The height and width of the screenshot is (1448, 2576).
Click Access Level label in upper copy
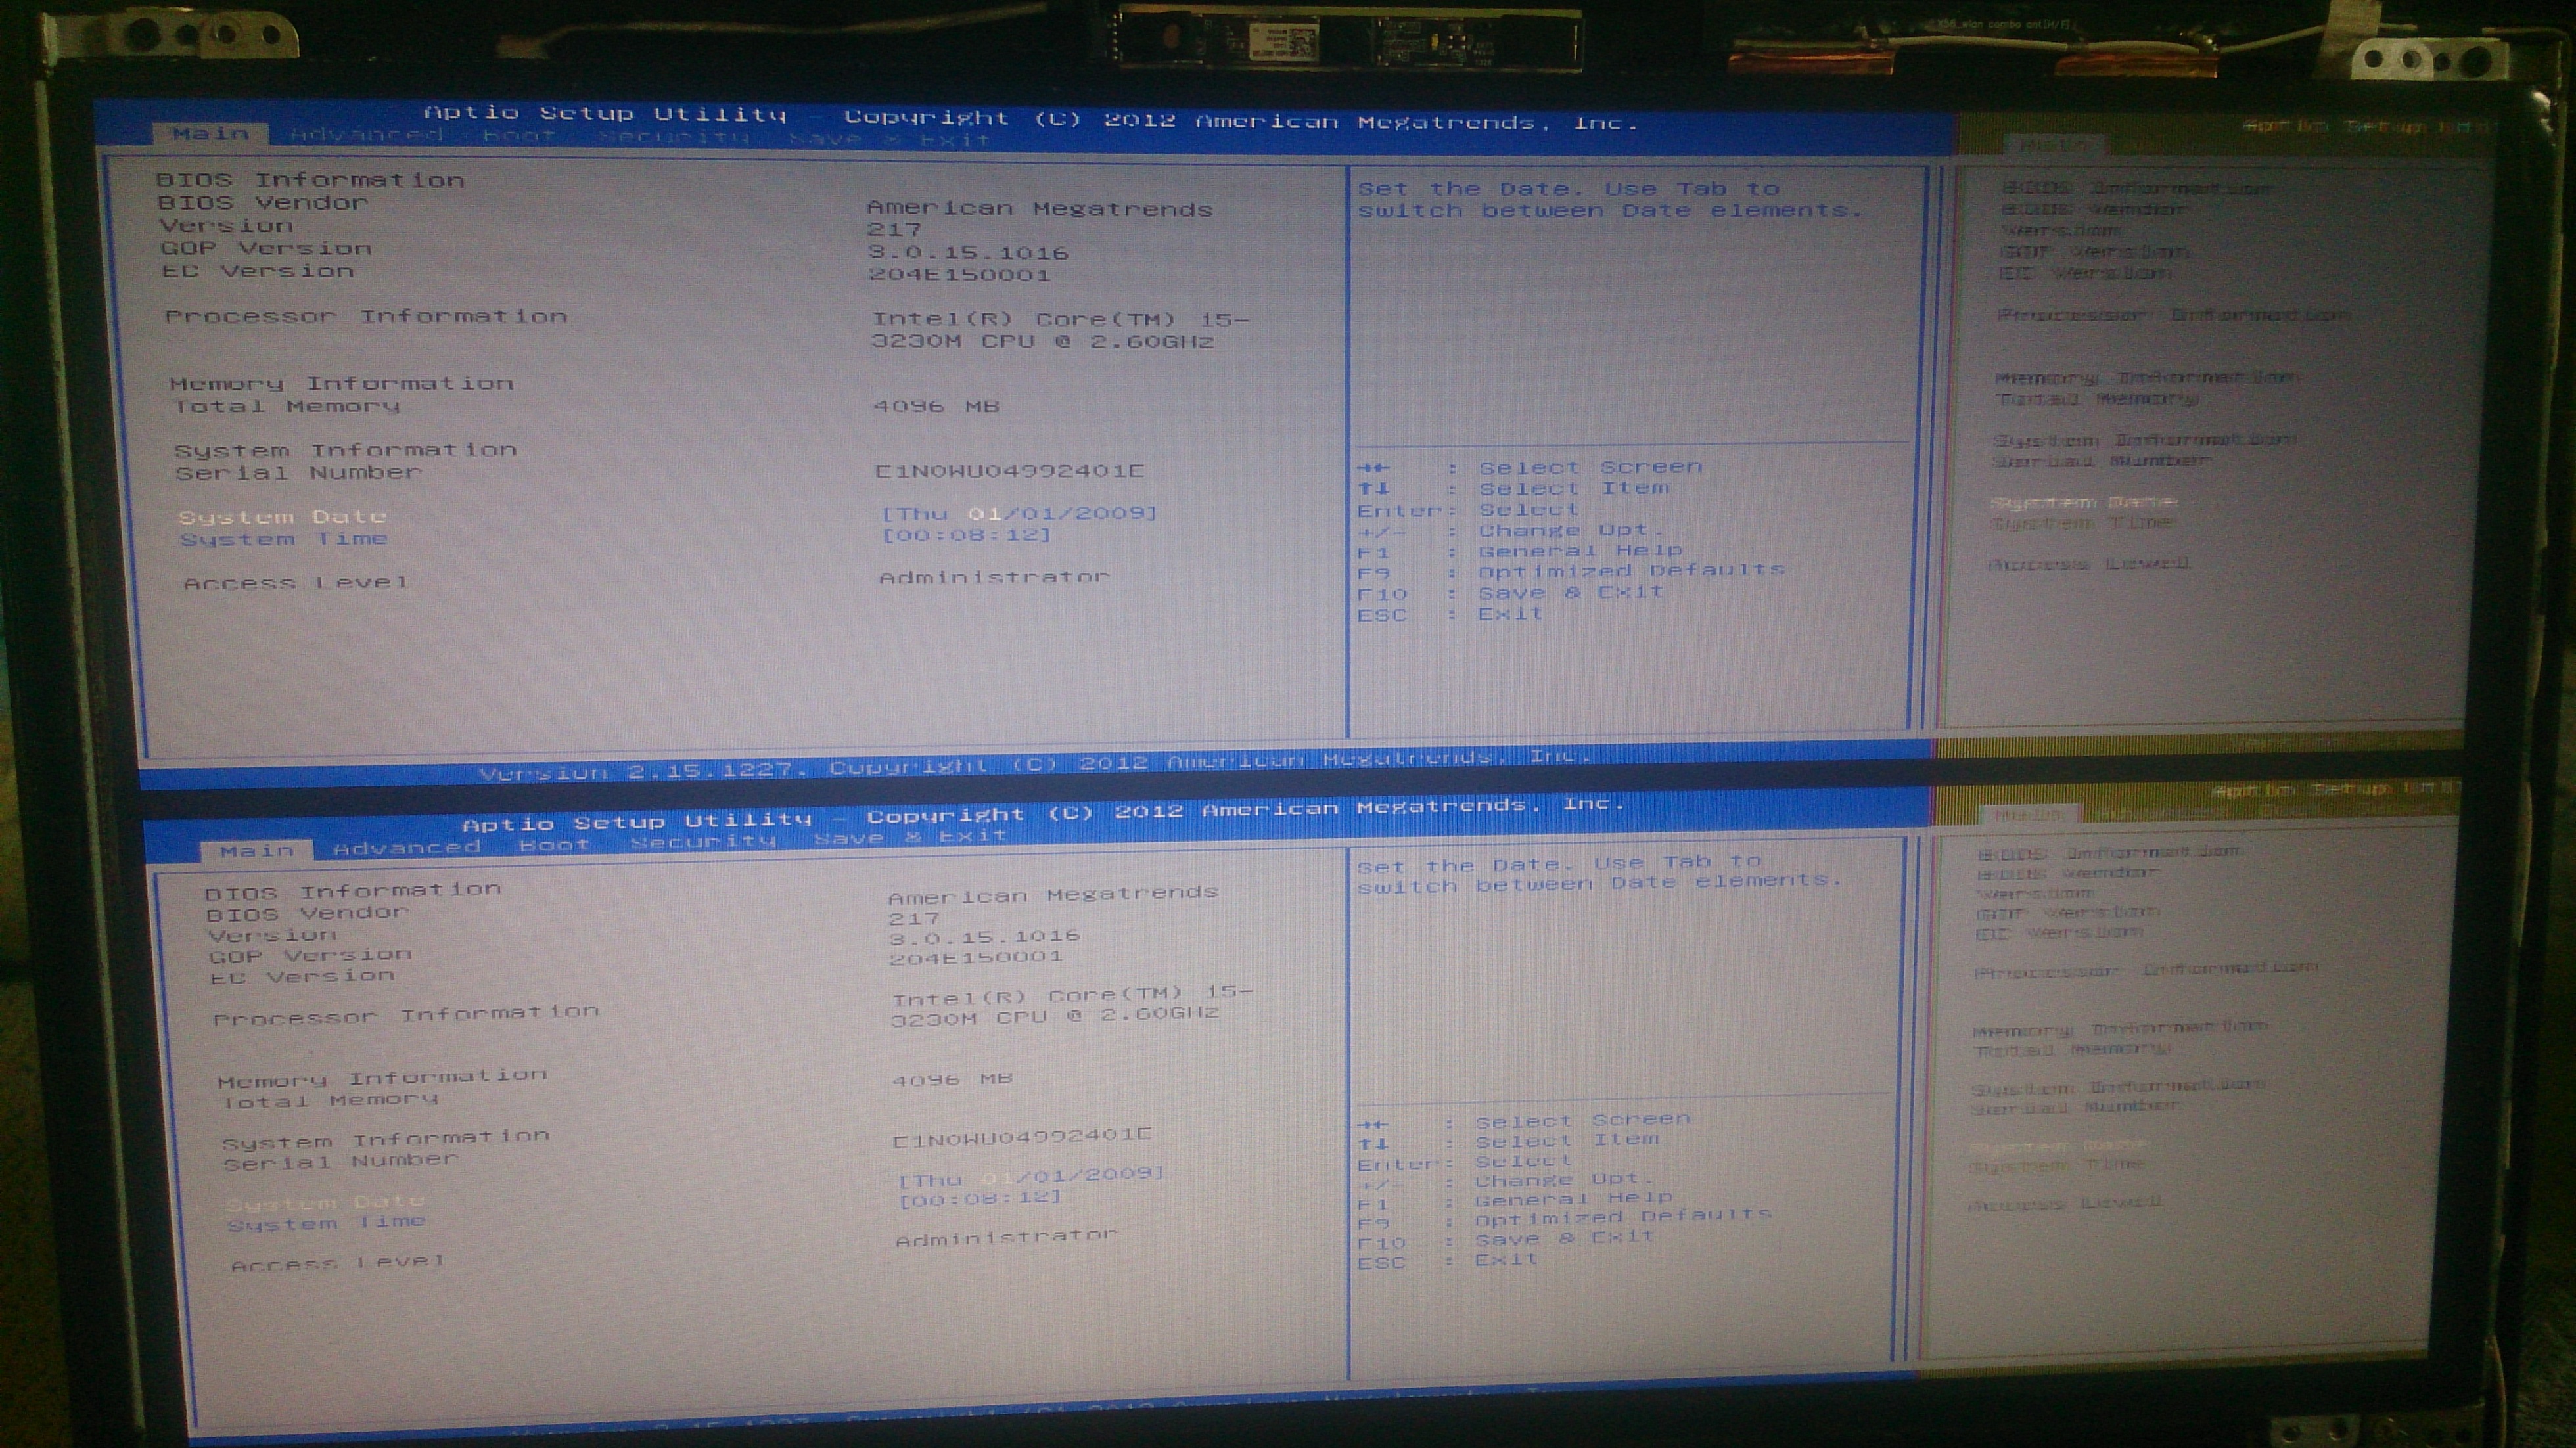coord(296,582)
